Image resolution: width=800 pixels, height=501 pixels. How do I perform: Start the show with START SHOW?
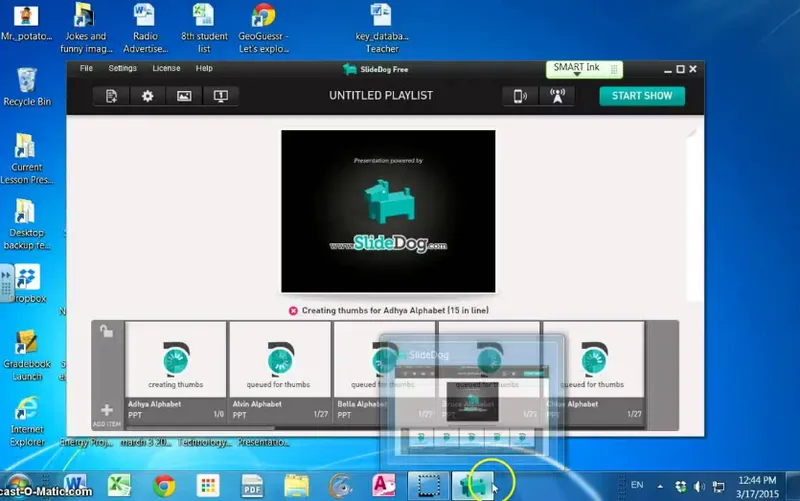click(642, 96)
